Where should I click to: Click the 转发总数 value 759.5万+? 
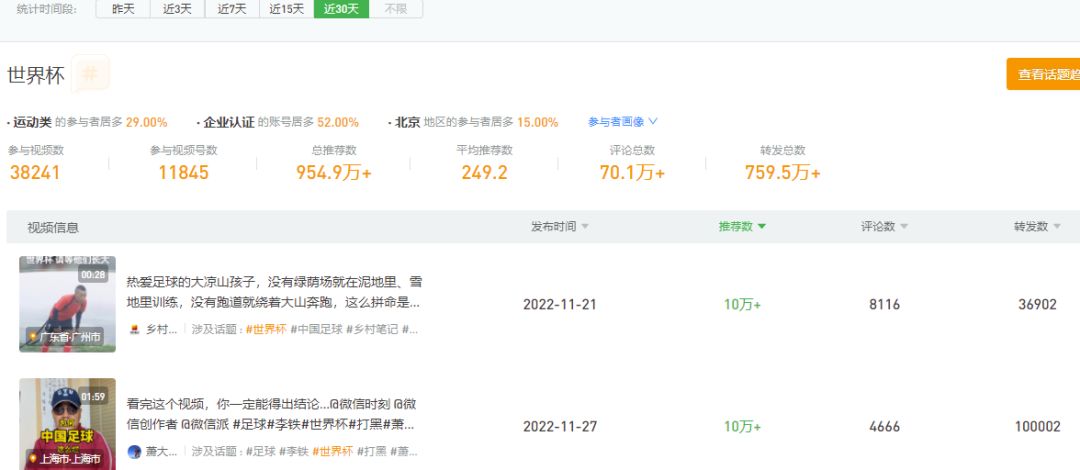pos(782,172)
